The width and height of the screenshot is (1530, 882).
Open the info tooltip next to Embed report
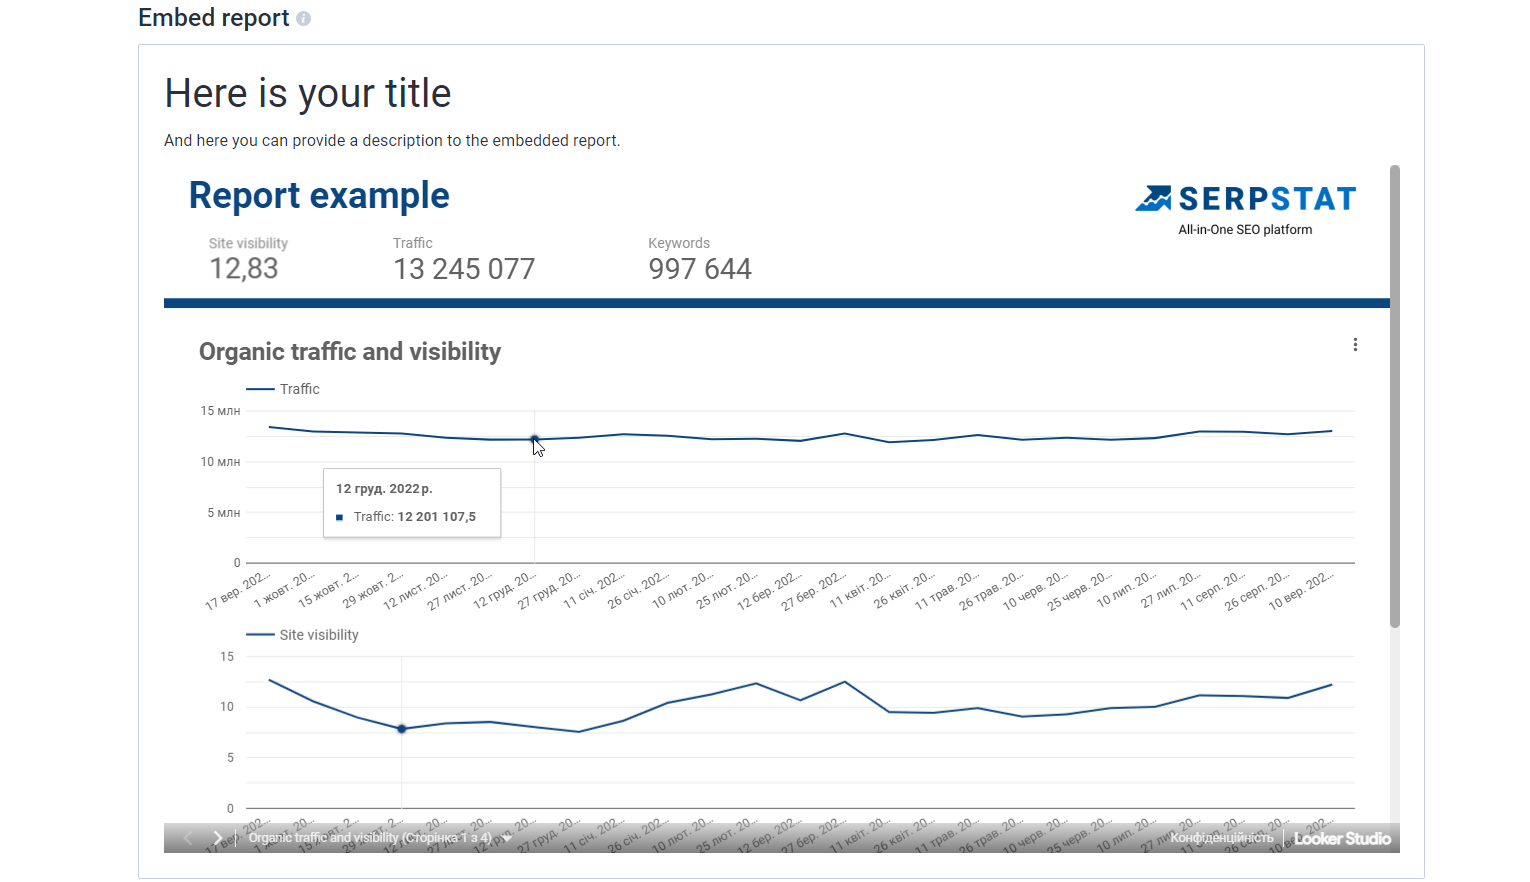tap(303, 18)
